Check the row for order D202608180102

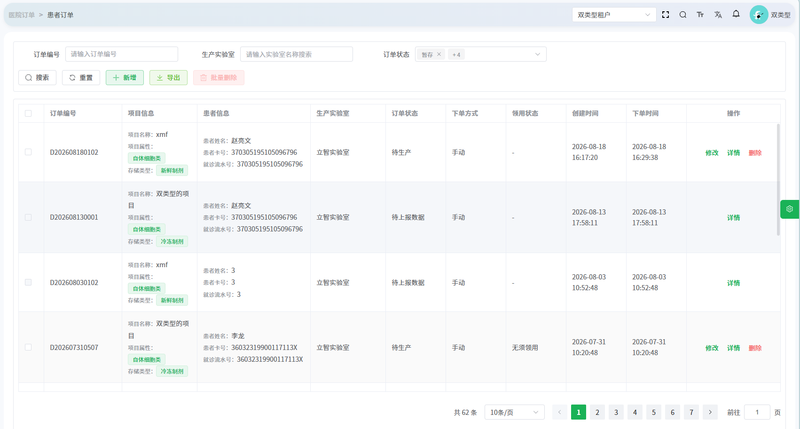point(28,152)
